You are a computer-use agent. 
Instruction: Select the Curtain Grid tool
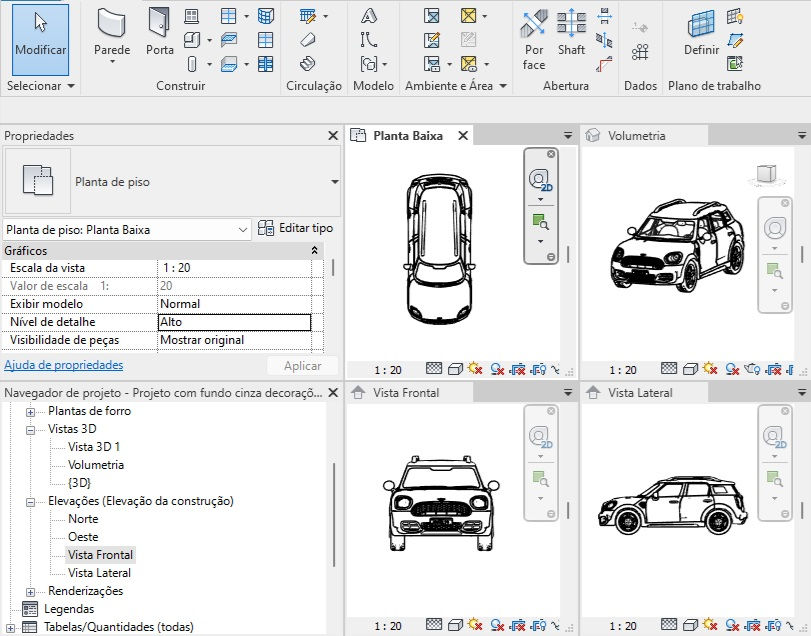[265, 40]
